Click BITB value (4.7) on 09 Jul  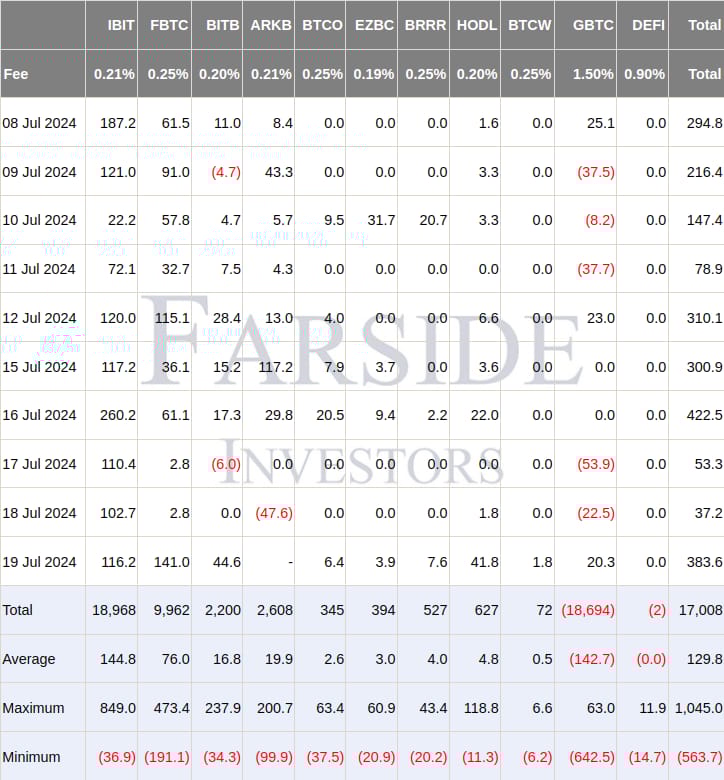point(226,172)
